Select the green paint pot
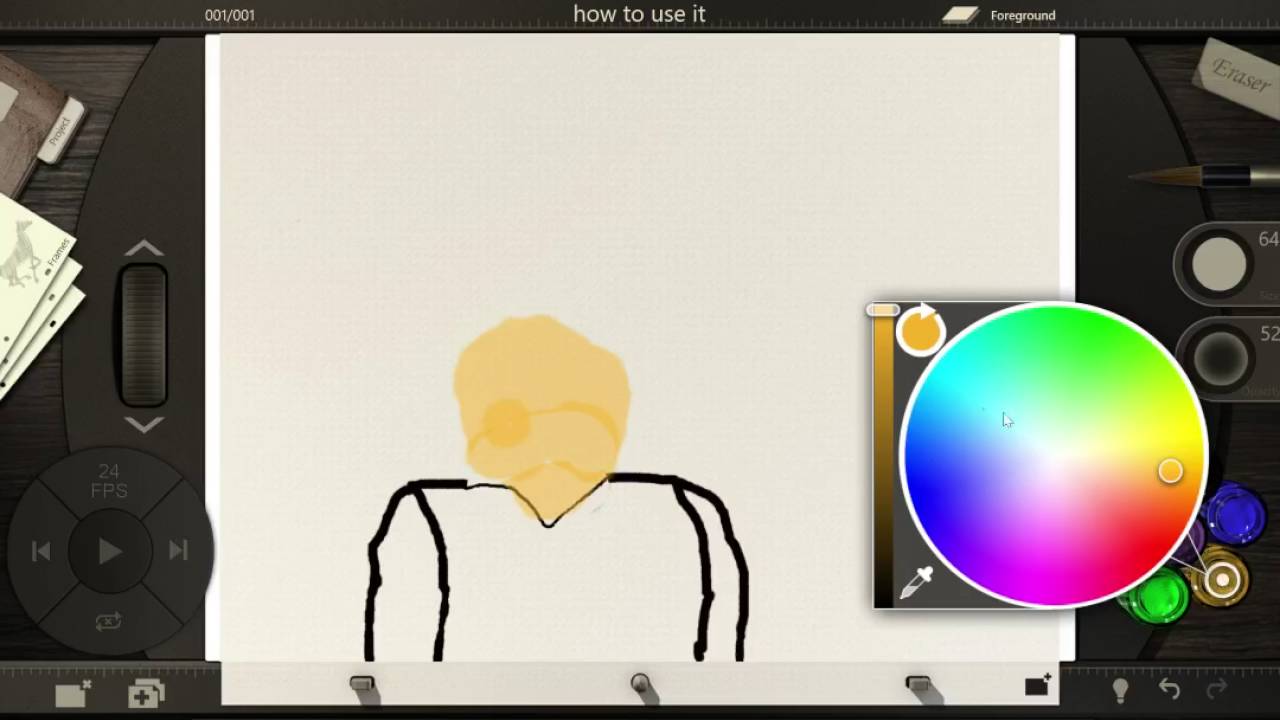Viewport: 1280px width, 720px height. click(1160, 597)
